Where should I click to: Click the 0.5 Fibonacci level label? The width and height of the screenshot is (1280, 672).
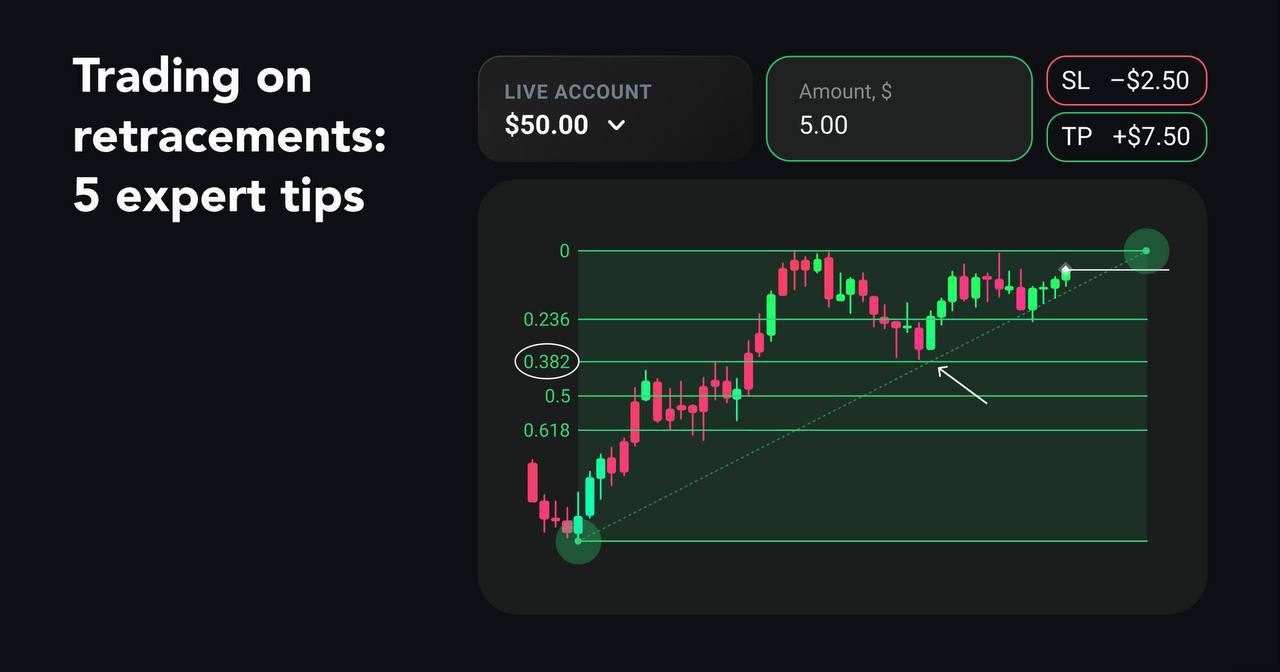click(x=559, y=396)
